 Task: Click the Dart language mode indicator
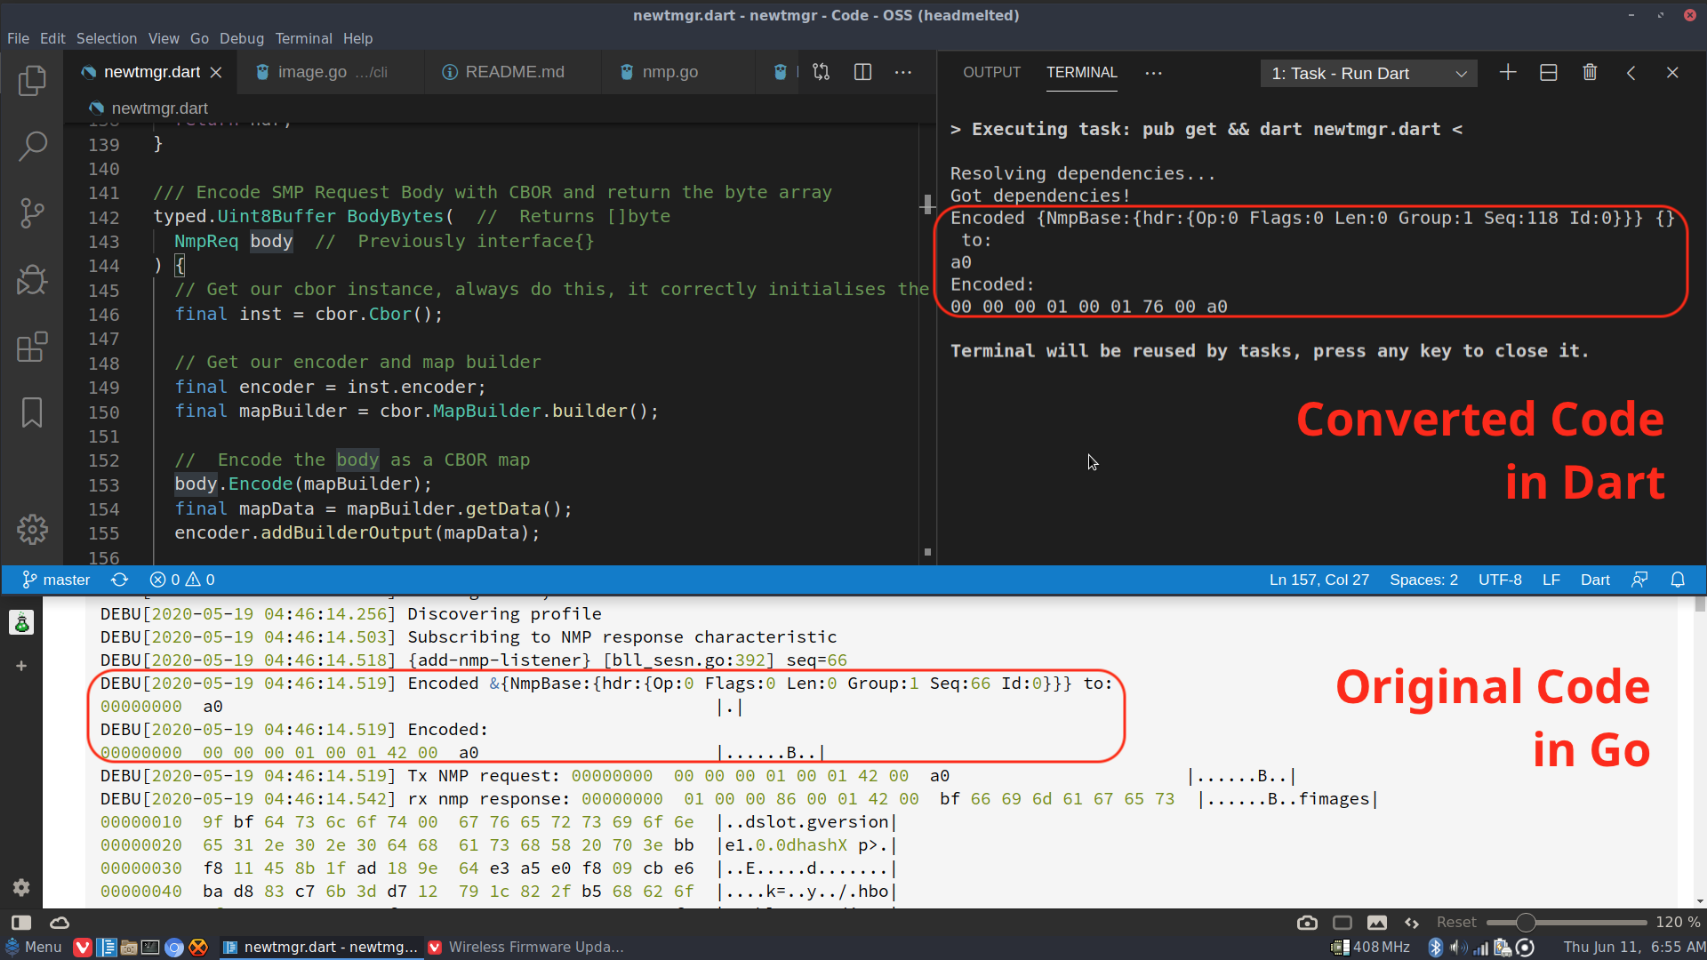[x=1594, y=580]
